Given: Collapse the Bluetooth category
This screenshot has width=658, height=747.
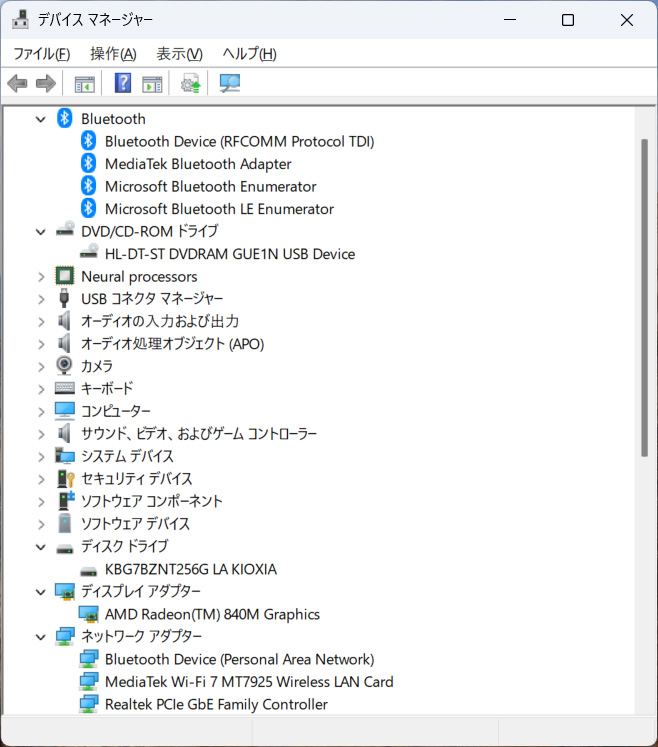Looking at the screenshot, I should tap(41, 119).
